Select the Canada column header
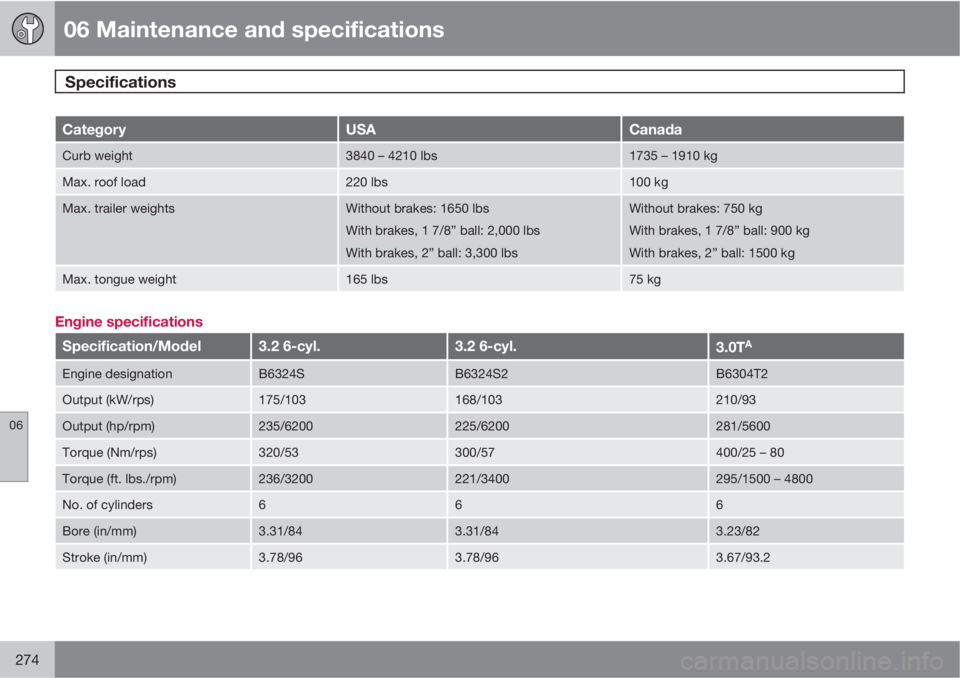Screen dimensions: 960x678 (763, 129)
